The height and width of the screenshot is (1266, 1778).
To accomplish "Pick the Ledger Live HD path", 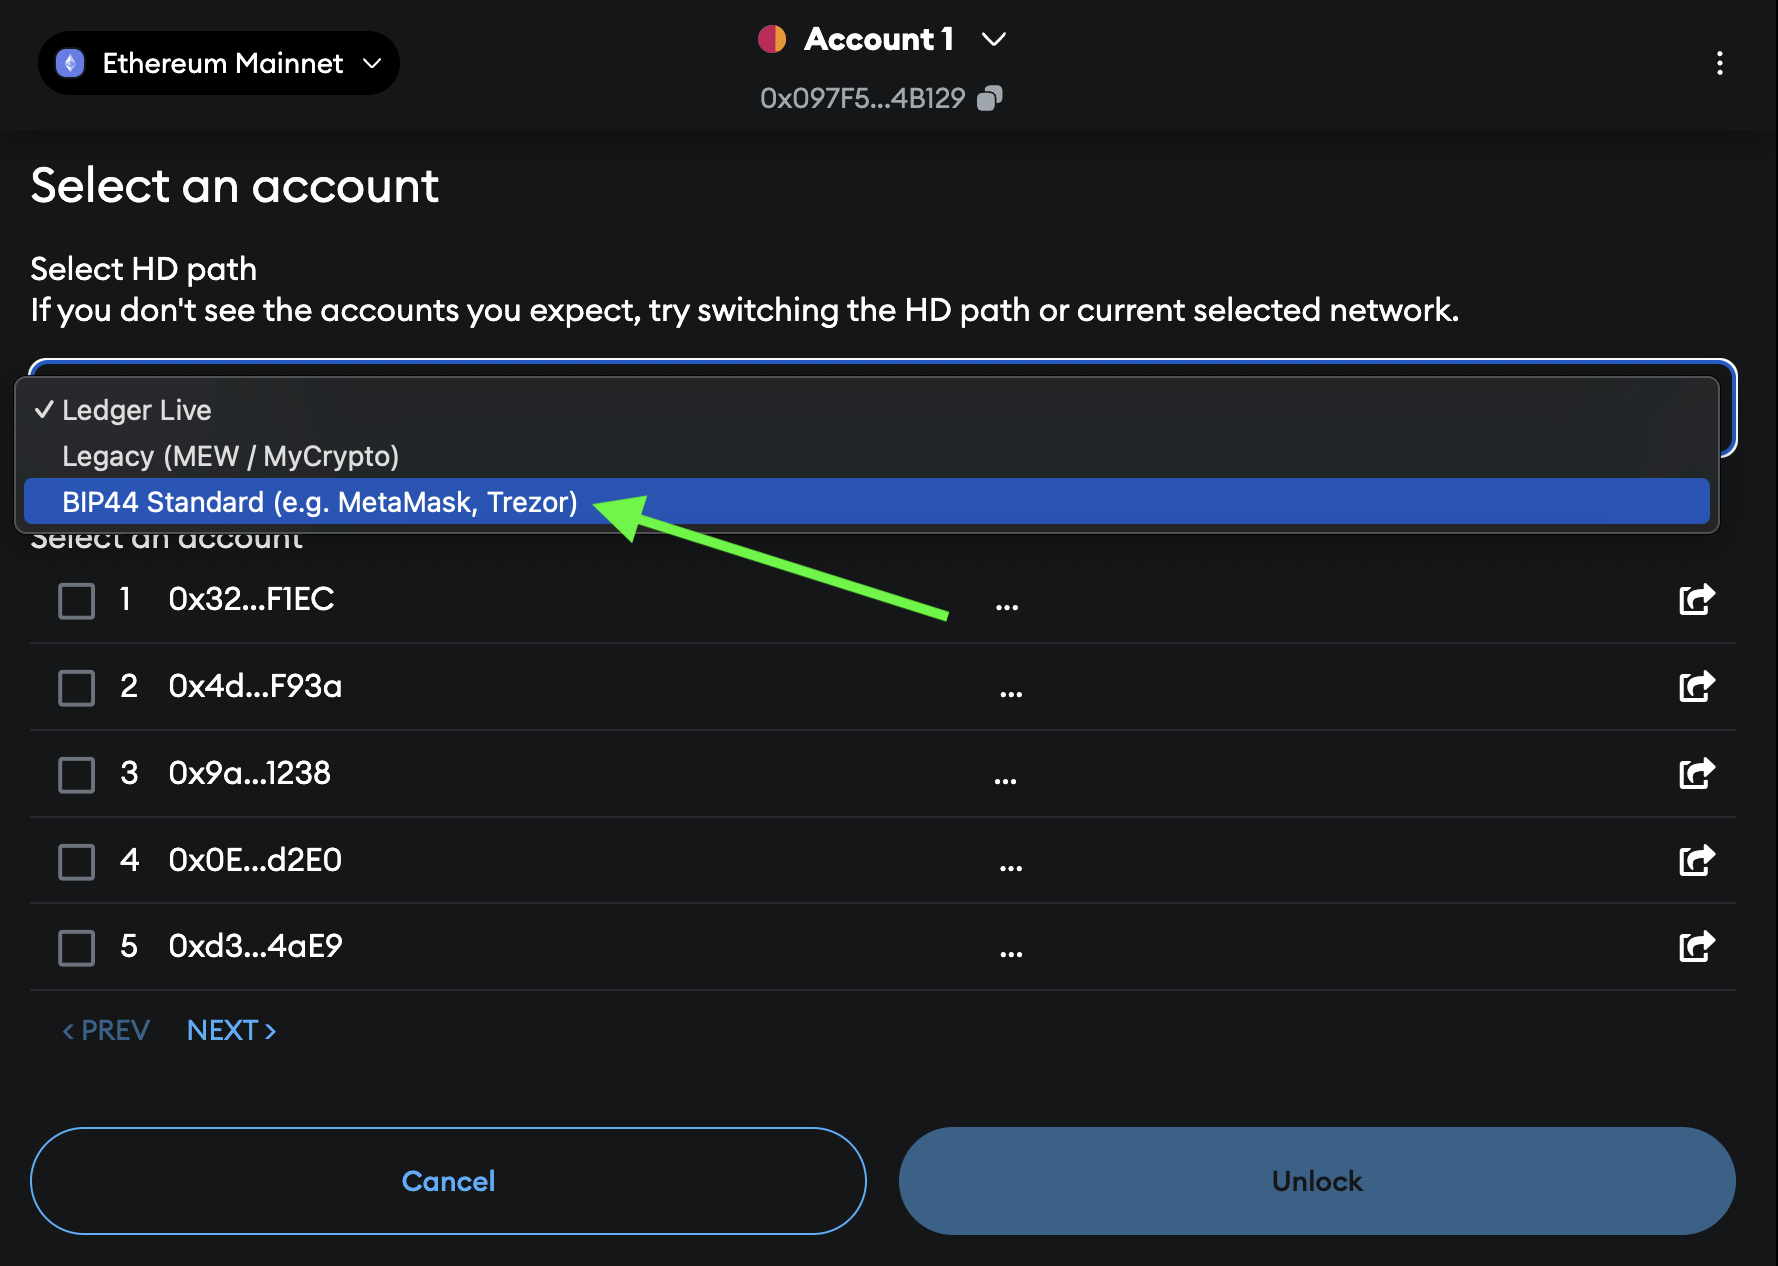I will point(137,410).
